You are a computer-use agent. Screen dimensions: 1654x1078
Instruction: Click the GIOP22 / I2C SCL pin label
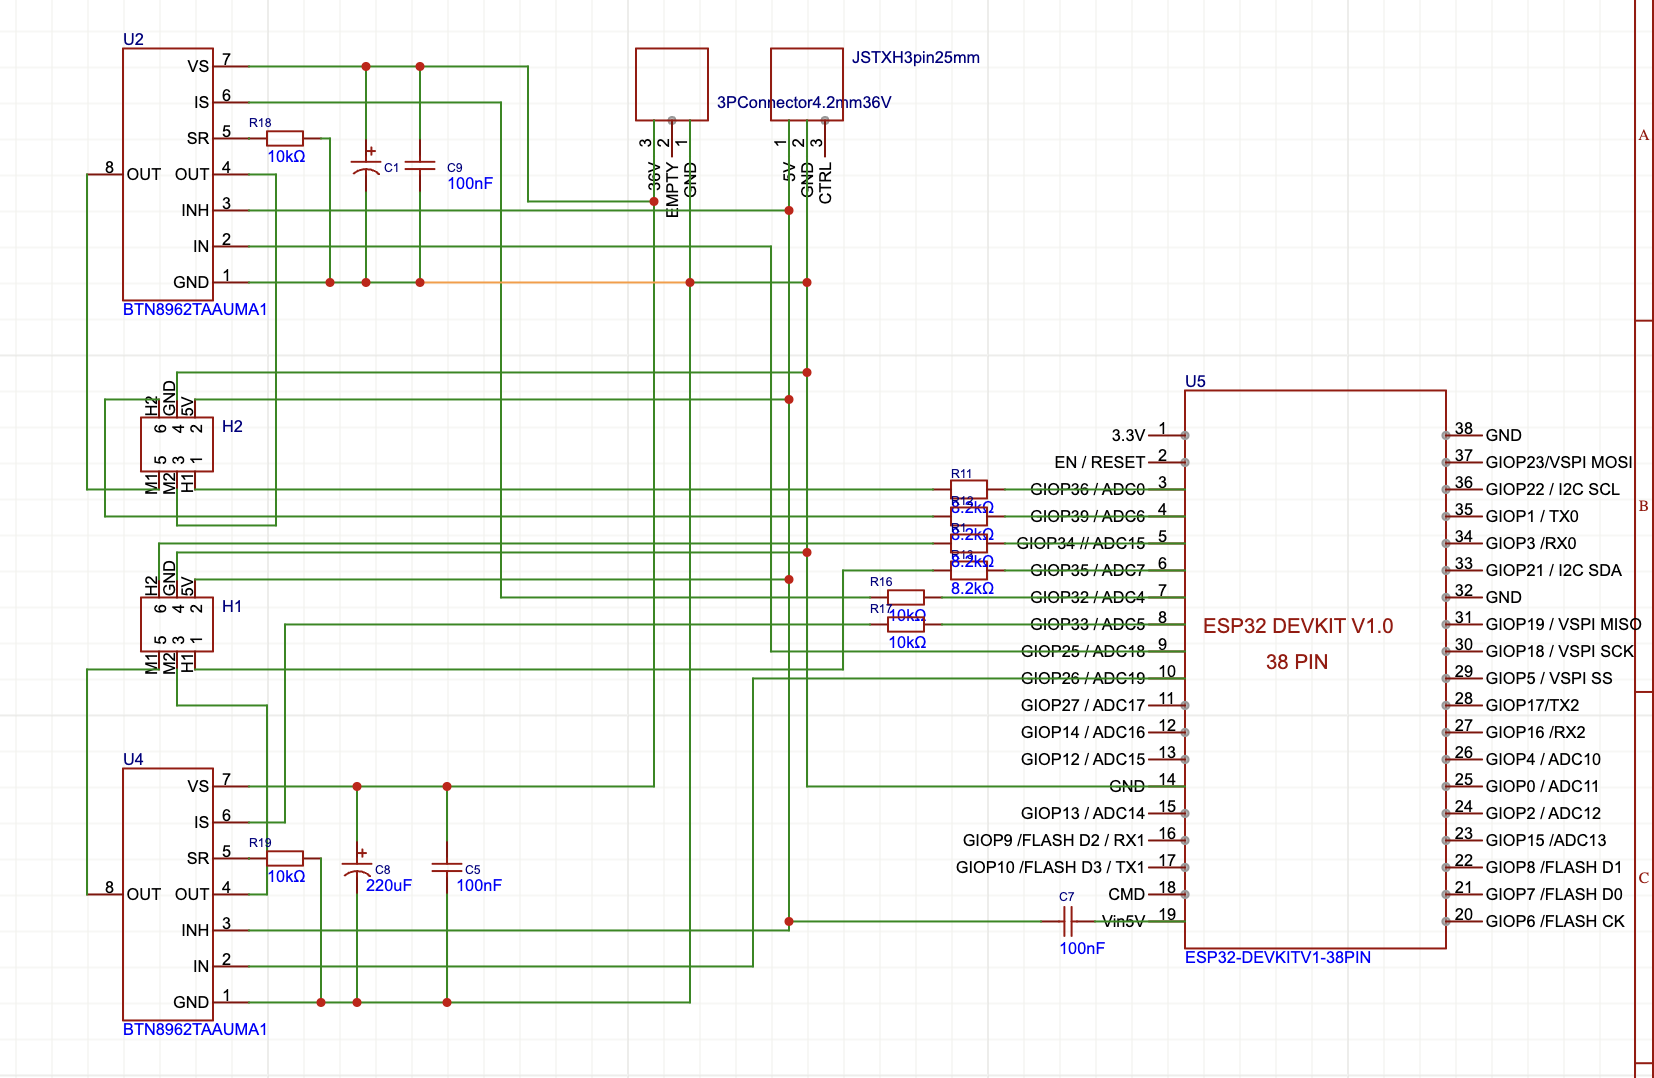point(1553,489)
